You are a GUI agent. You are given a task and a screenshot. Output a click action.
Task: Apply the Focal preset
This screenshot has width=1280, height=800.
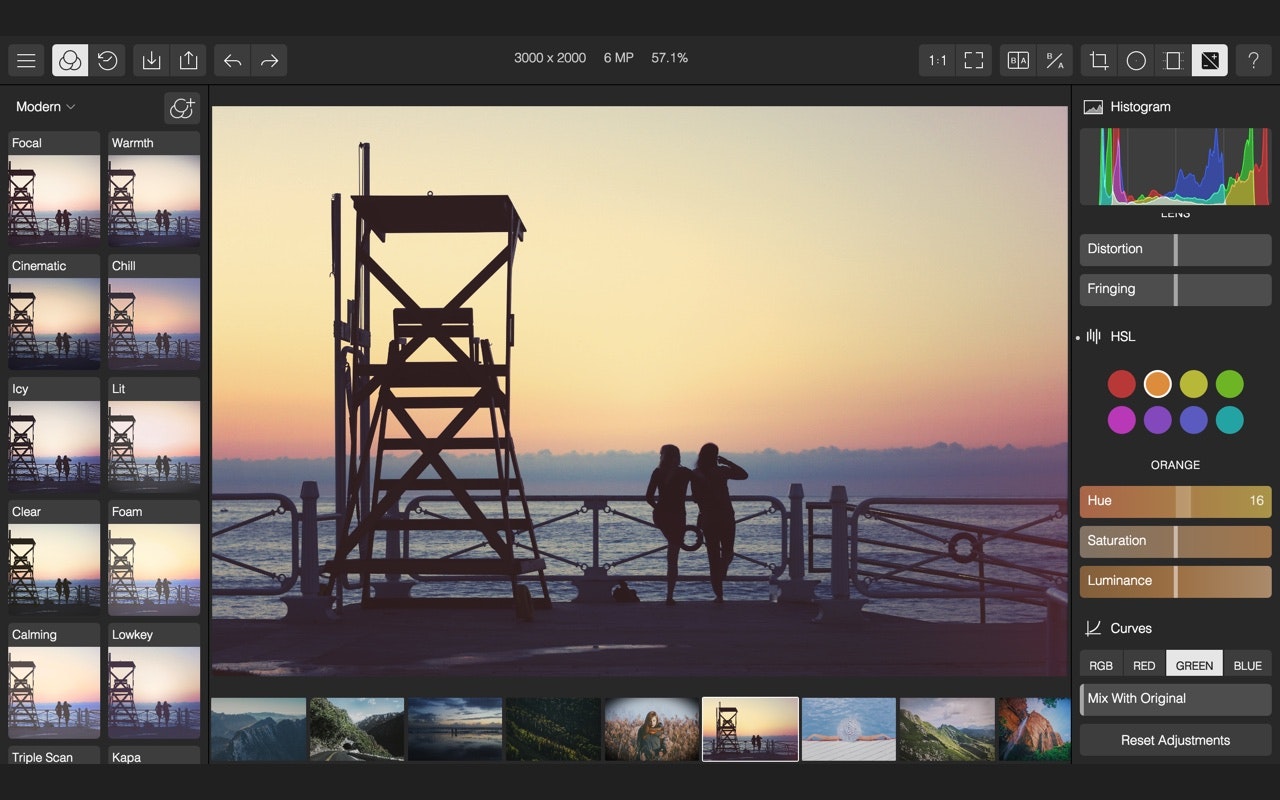point(54,189)
